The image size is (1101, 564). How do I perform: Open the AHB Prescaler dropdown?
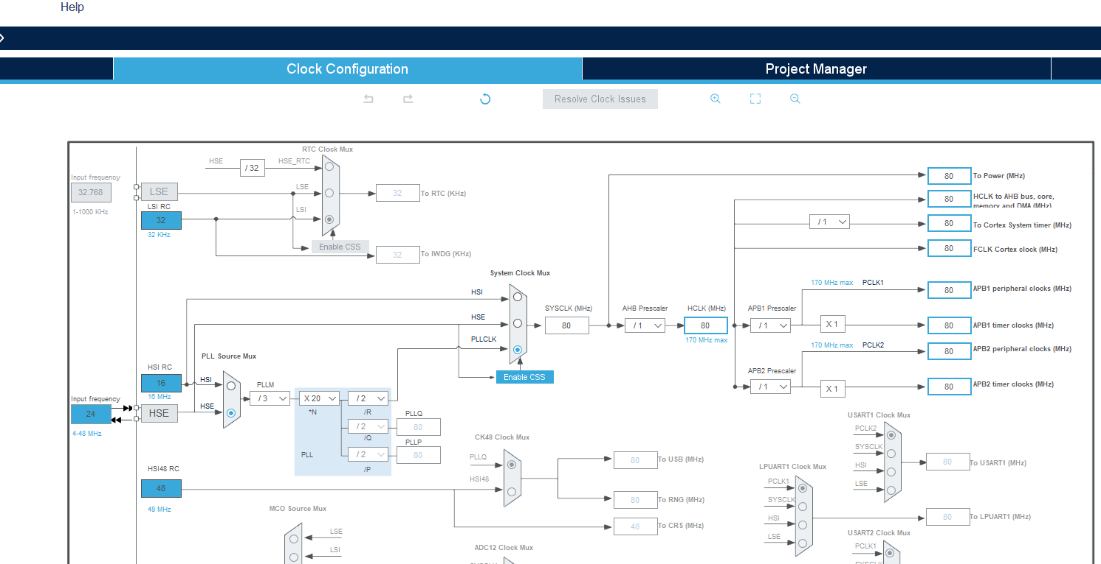click(645, 325)
